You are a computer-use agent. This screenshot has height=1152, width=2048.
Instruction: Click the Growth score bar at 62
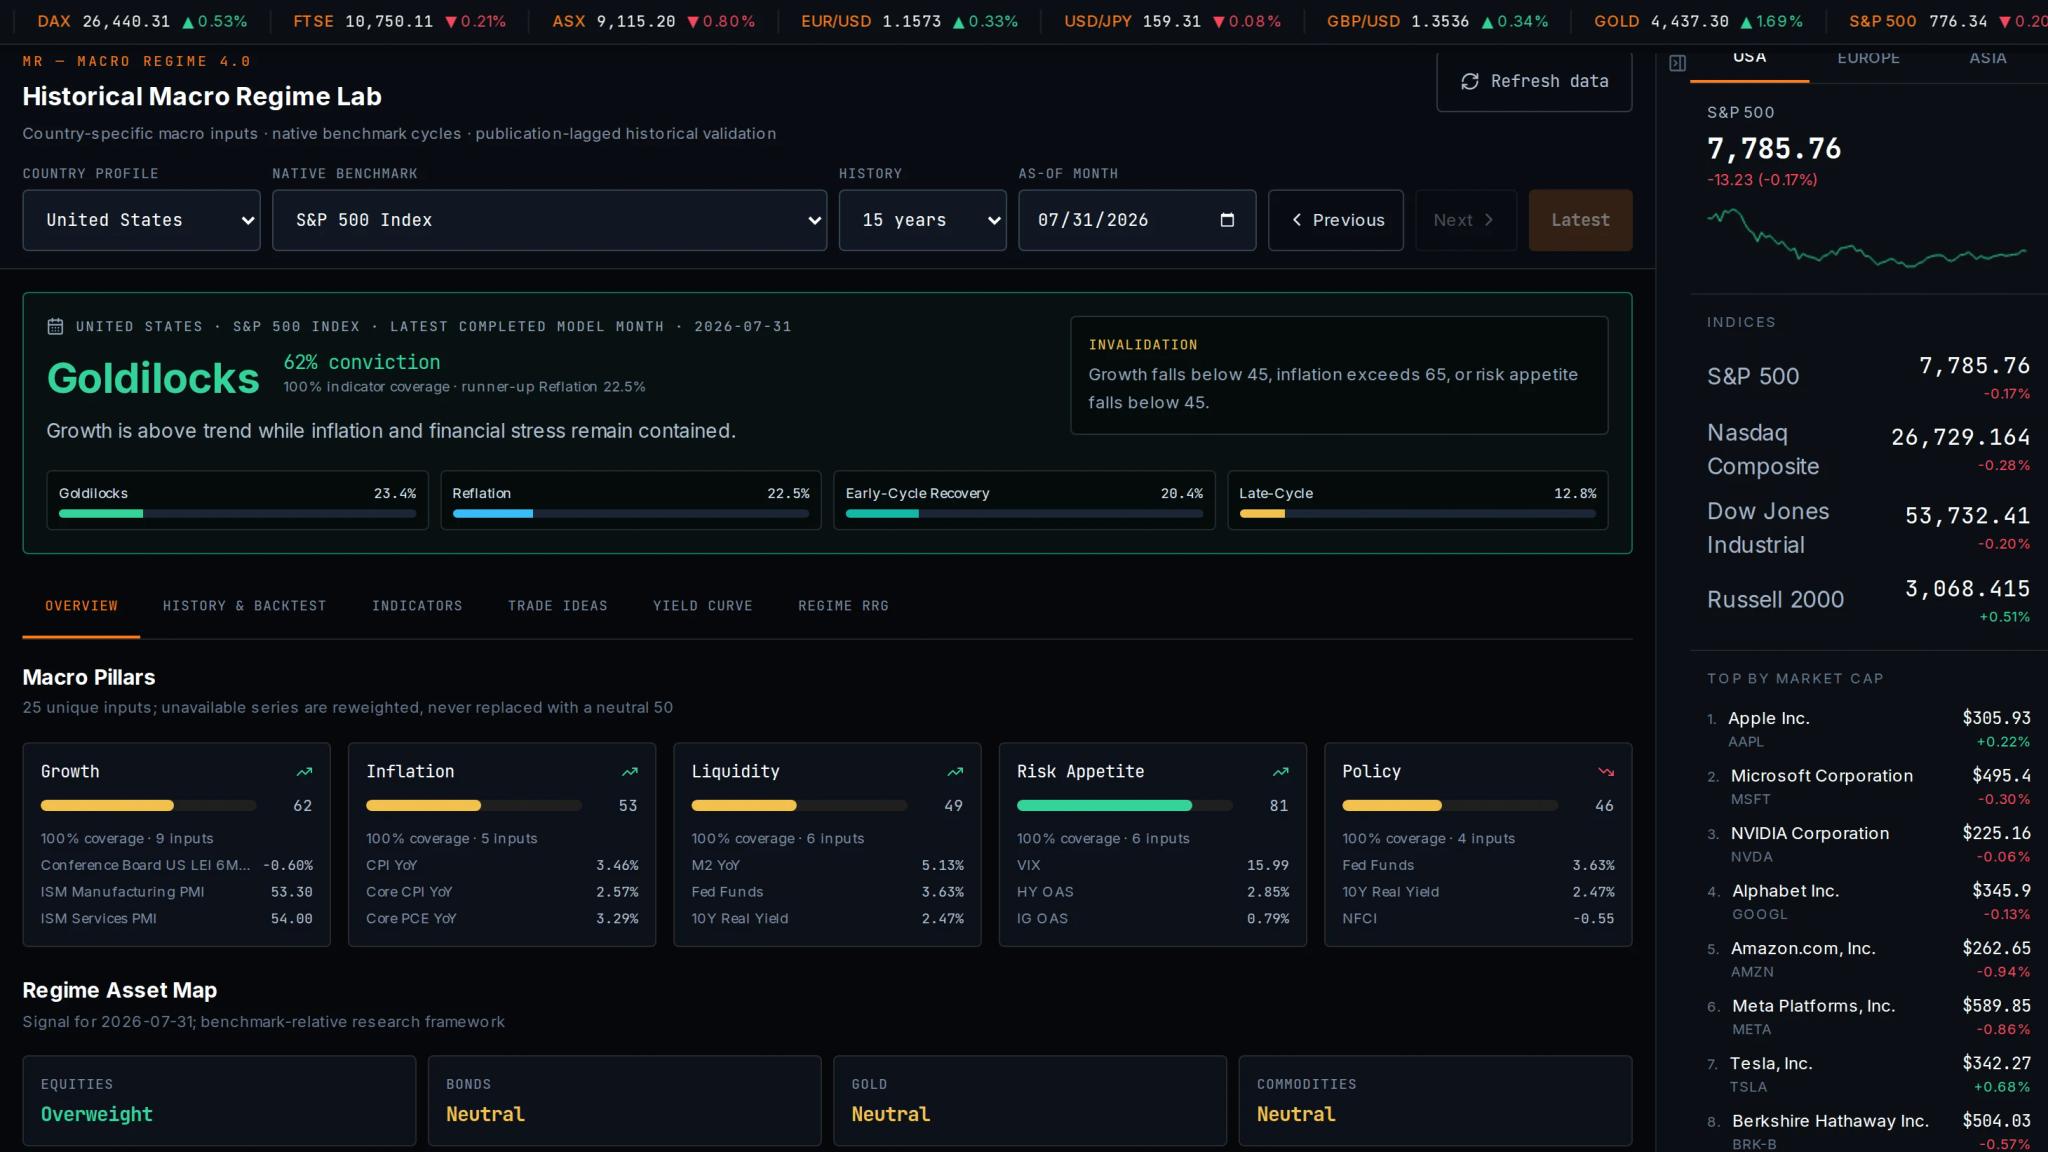(149, 805)
